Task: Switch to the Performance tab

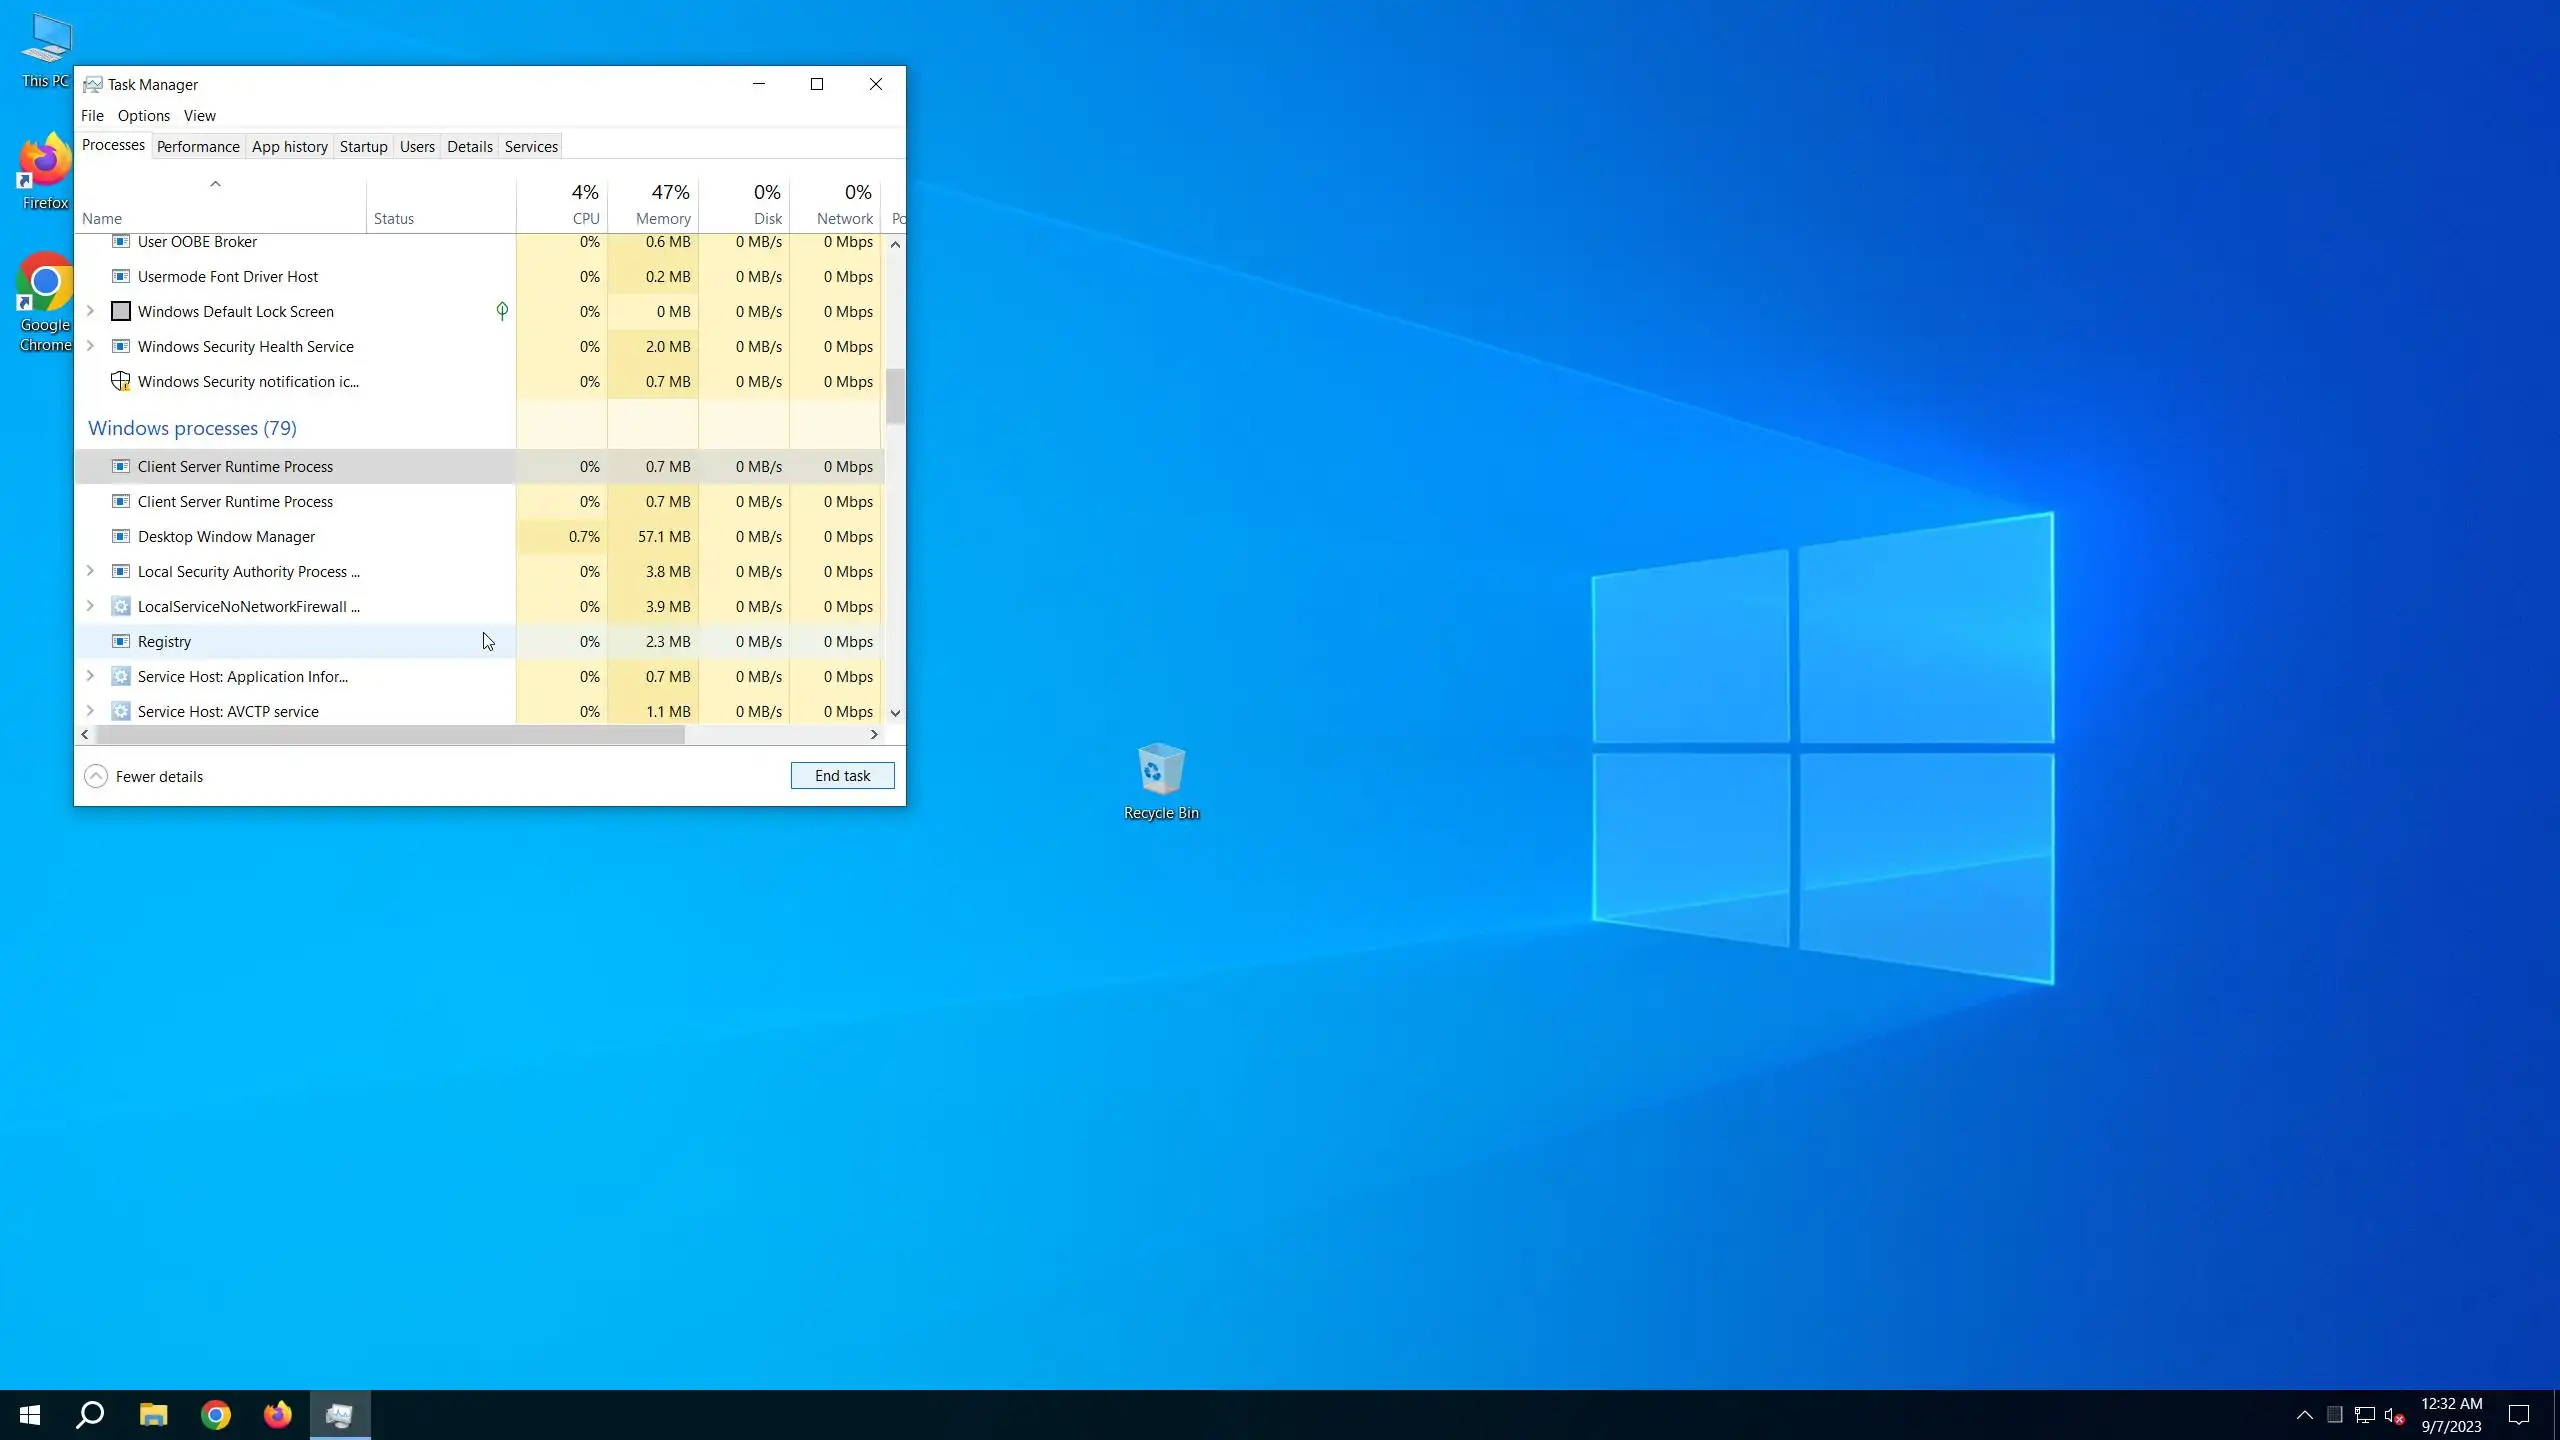Action: pyautogui.click(x=198, y=147)
